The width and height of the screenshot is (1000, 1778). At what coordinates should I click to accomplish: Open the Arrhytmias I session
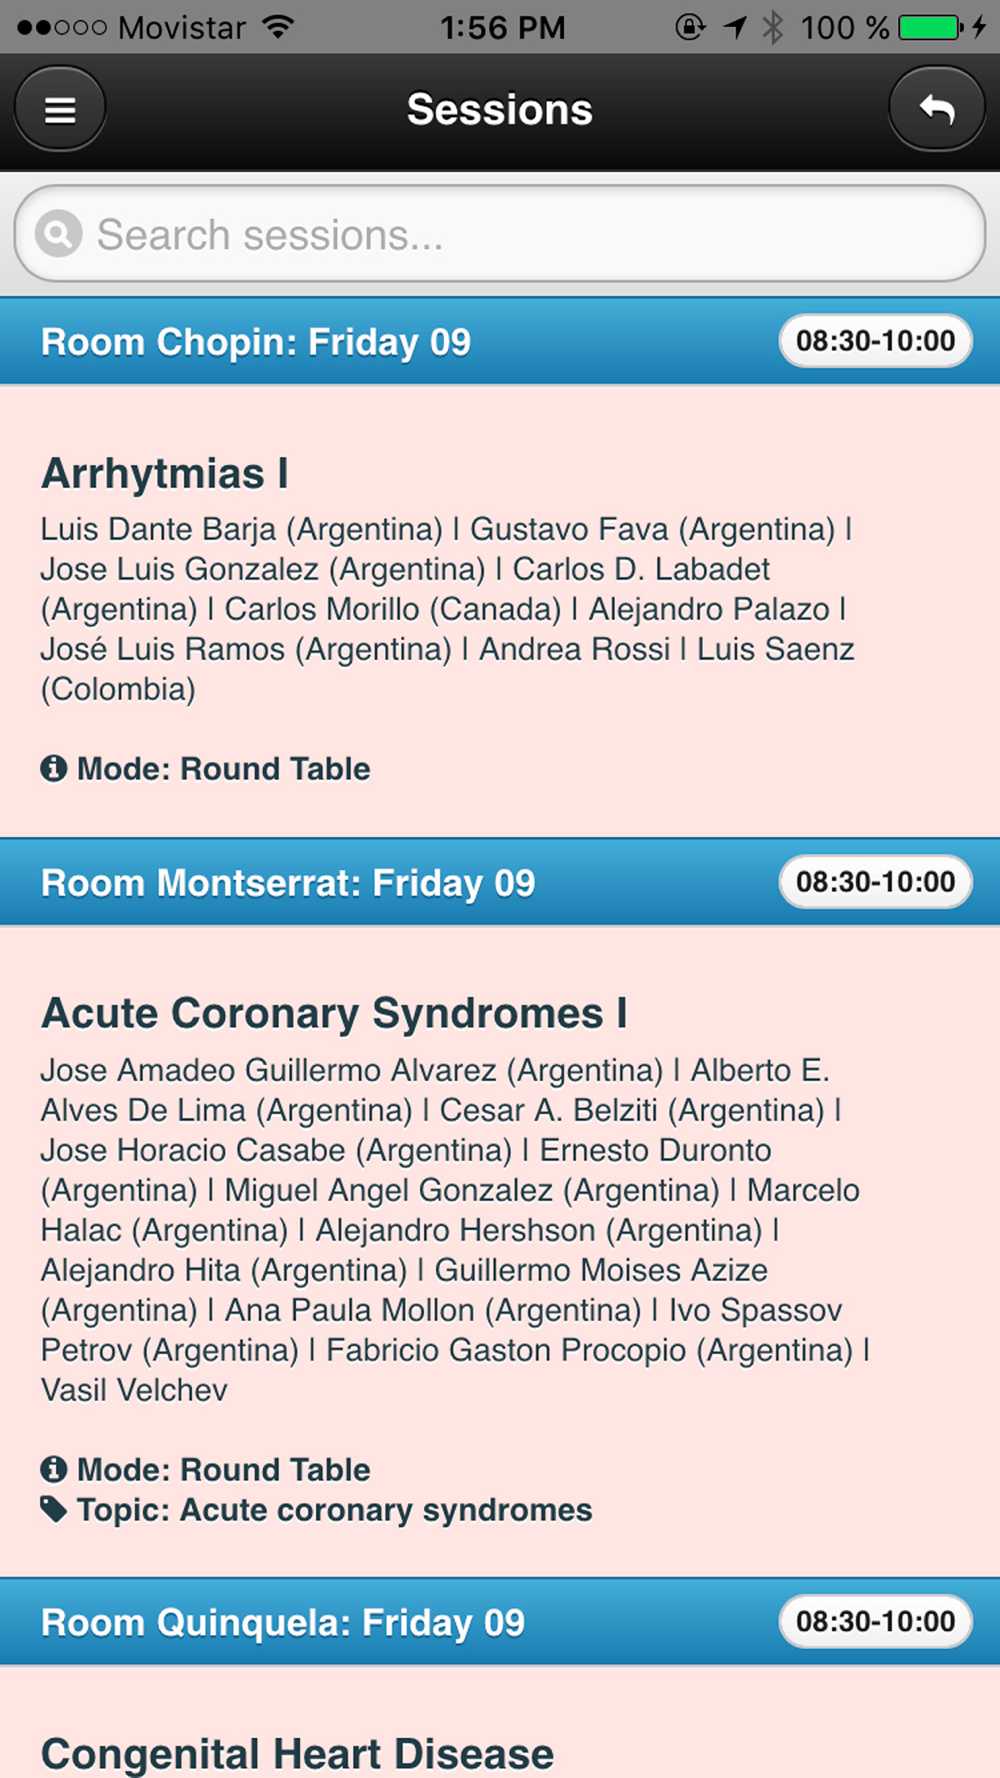click(165, 473)
